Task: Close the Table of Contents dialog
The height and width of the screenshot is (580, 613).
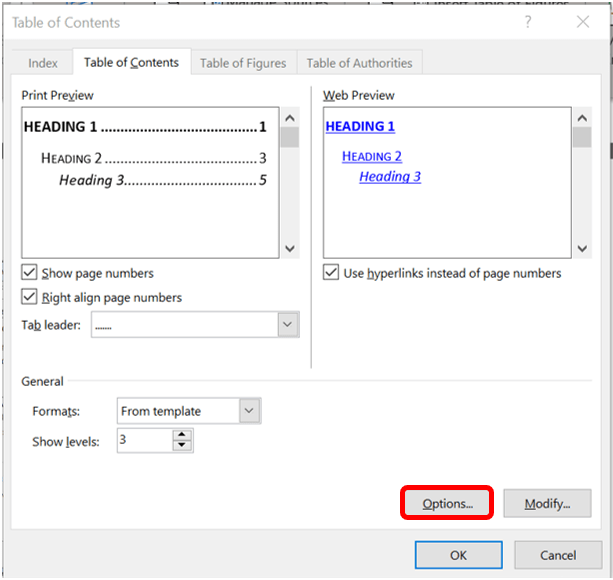Action: (583, 22)
